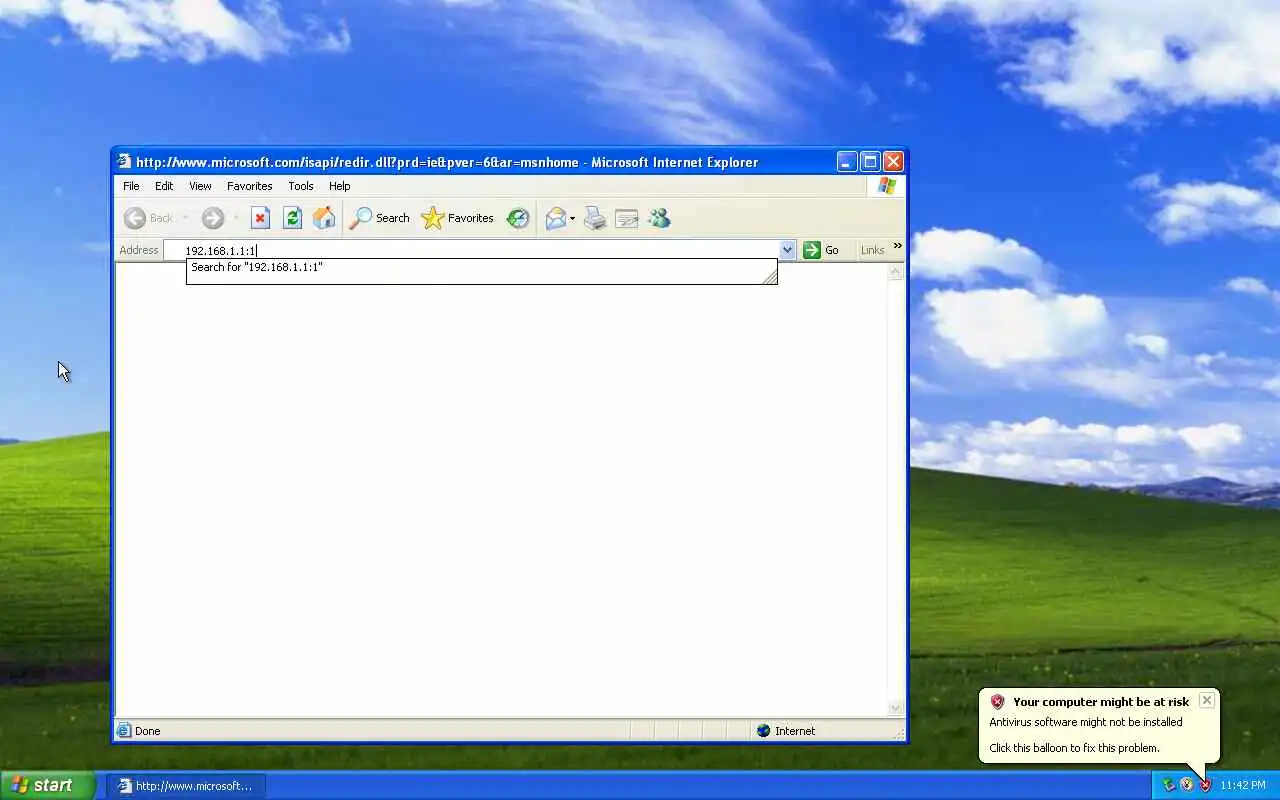Viewport: 1280px width, 800px height.
Task: Open the File menu
Action: pos(131,186)
